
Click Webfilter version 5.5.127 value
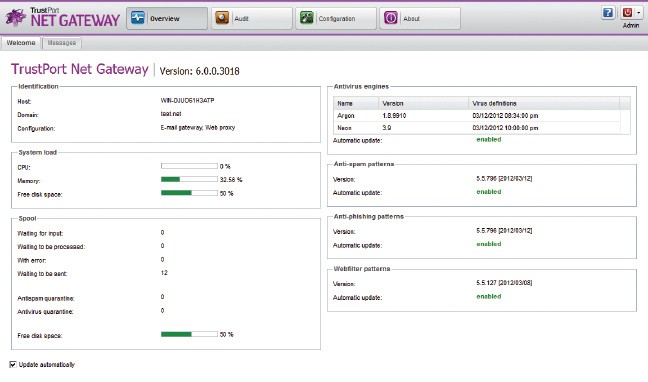click(x=504, y=283)
